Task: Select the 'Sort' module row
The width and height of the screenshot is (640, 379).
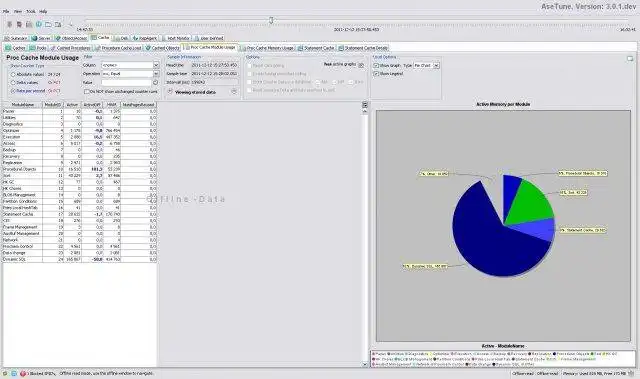Action: (80, 175)
